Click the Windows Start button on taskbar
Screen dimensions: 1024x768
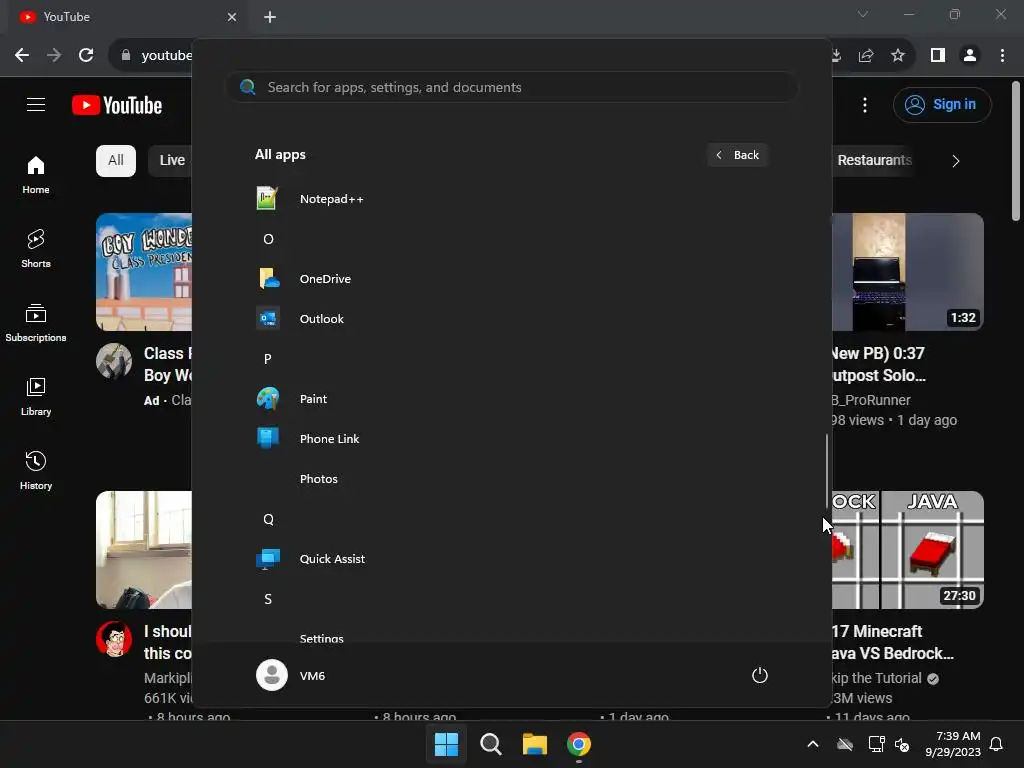point(447,744)
